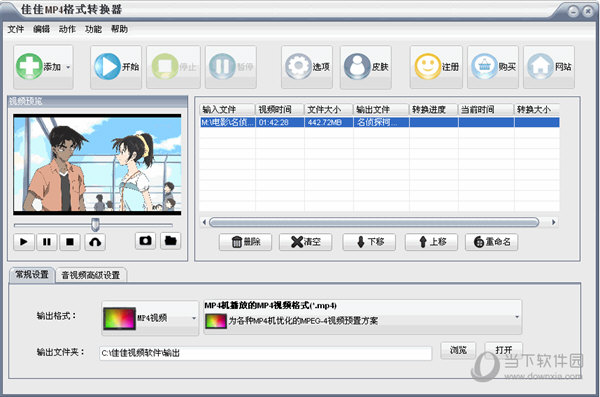The height and width of the screenshot is (397, 600).
Task: Click the video preview image
Action: click(97, 164)
